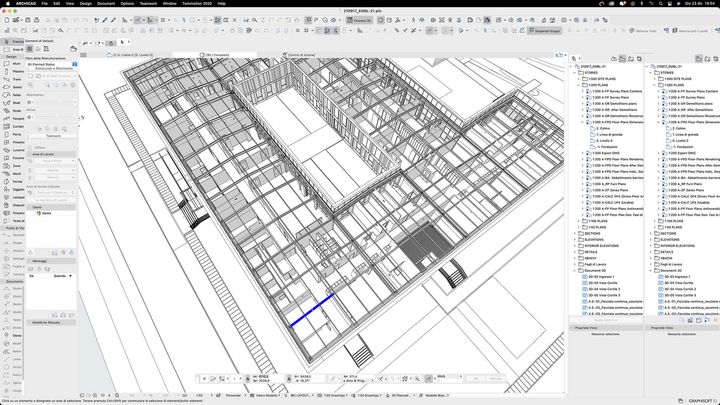This screenshot has height=405, width=720.
Task: Select the Finestra (window) tool
Action: 13,142
